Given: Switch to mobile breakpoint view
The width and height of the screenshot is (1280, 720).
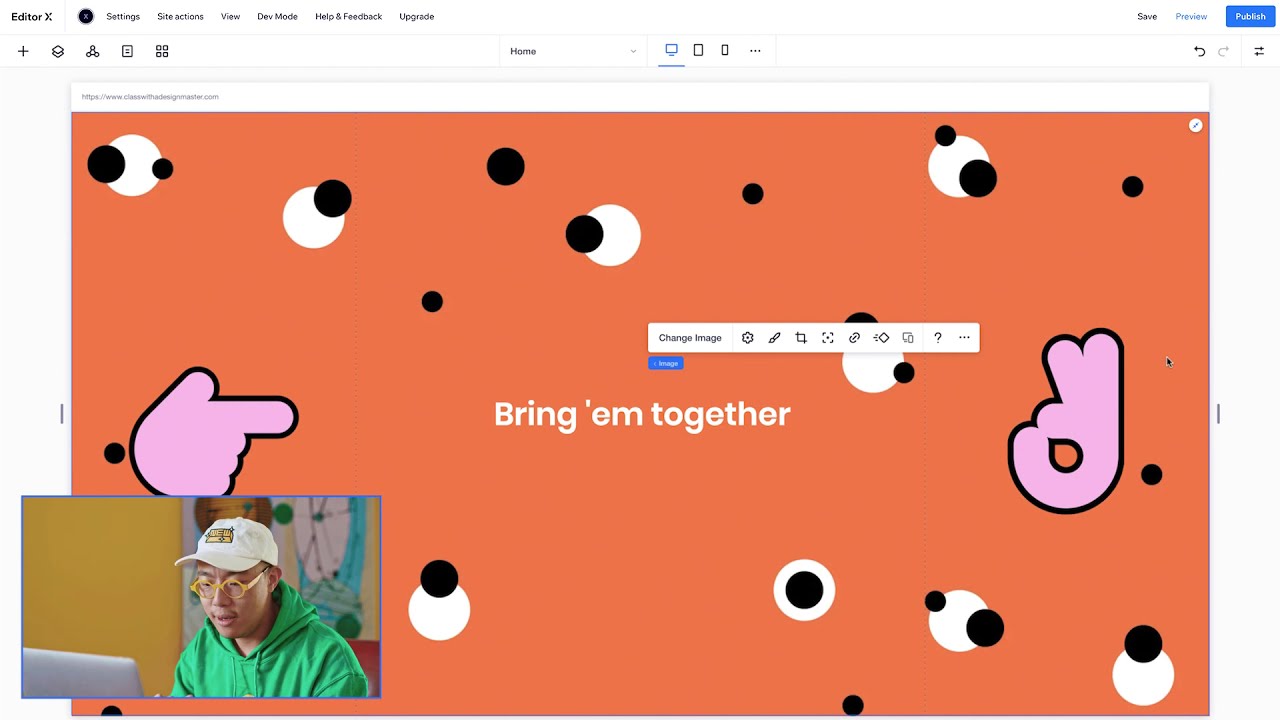Looking at the screenshot, I should pyautogui.click(x=725, y=50).
